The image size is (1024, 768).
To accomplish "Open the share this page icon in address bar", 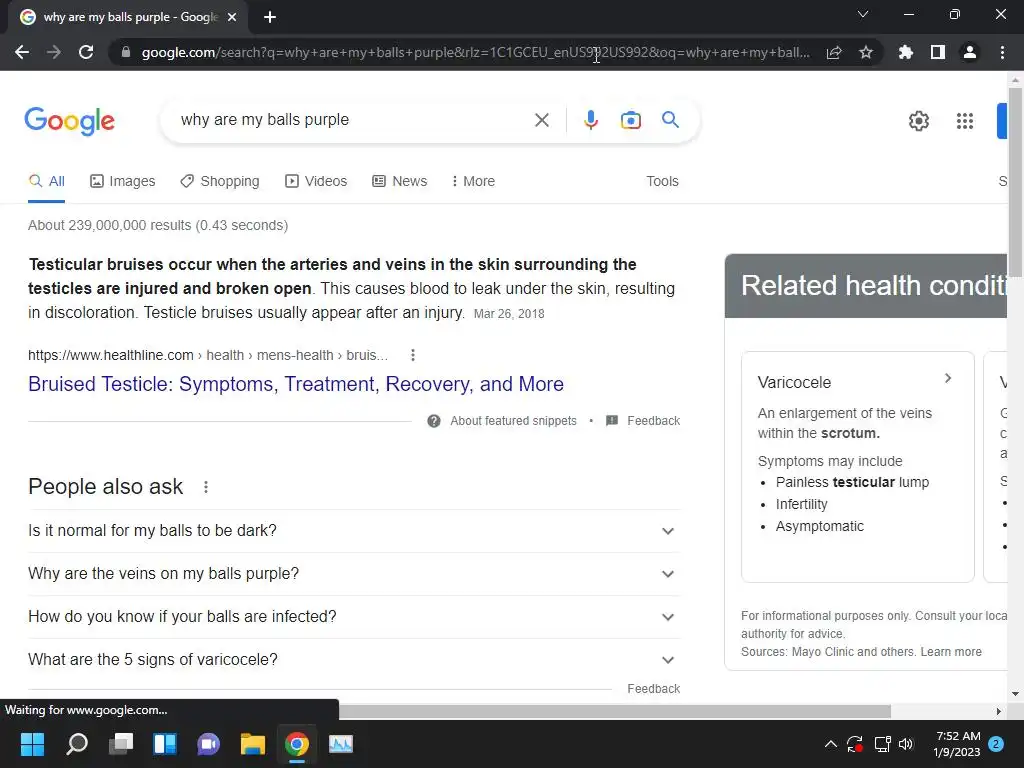I will tap(834, 52).
